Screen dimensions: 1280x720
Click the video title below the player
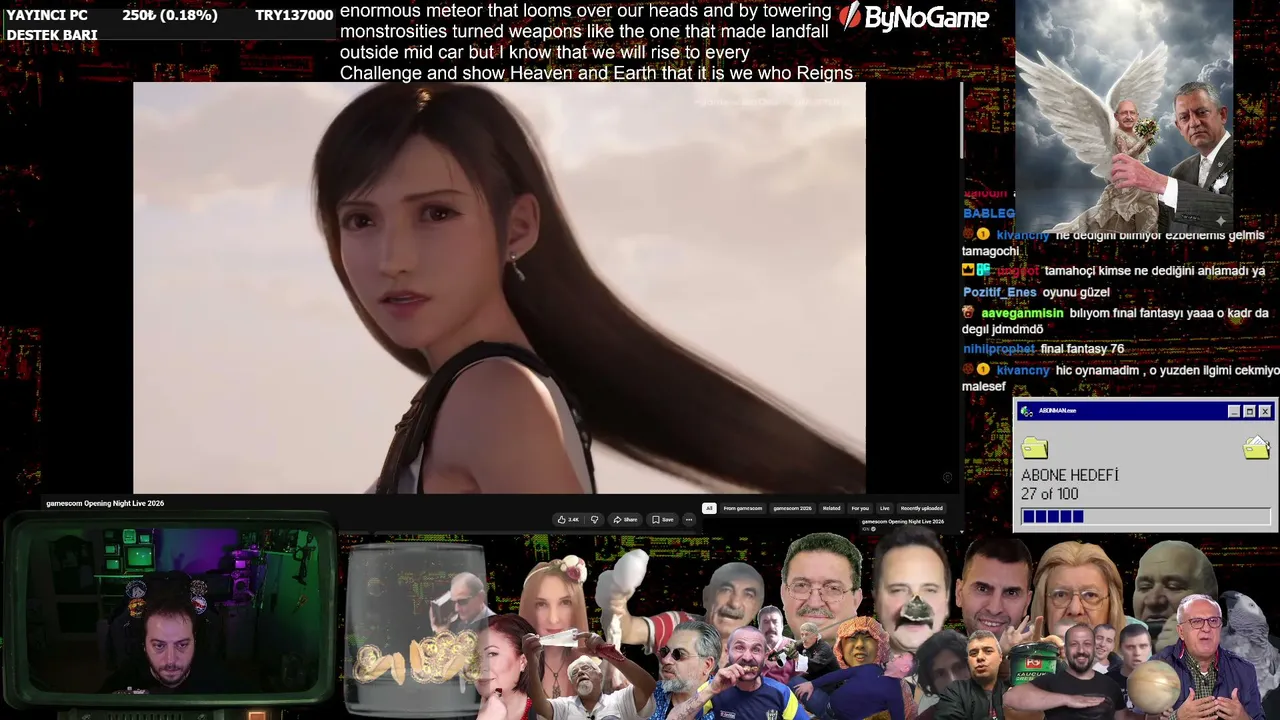(x=105, y=503)
